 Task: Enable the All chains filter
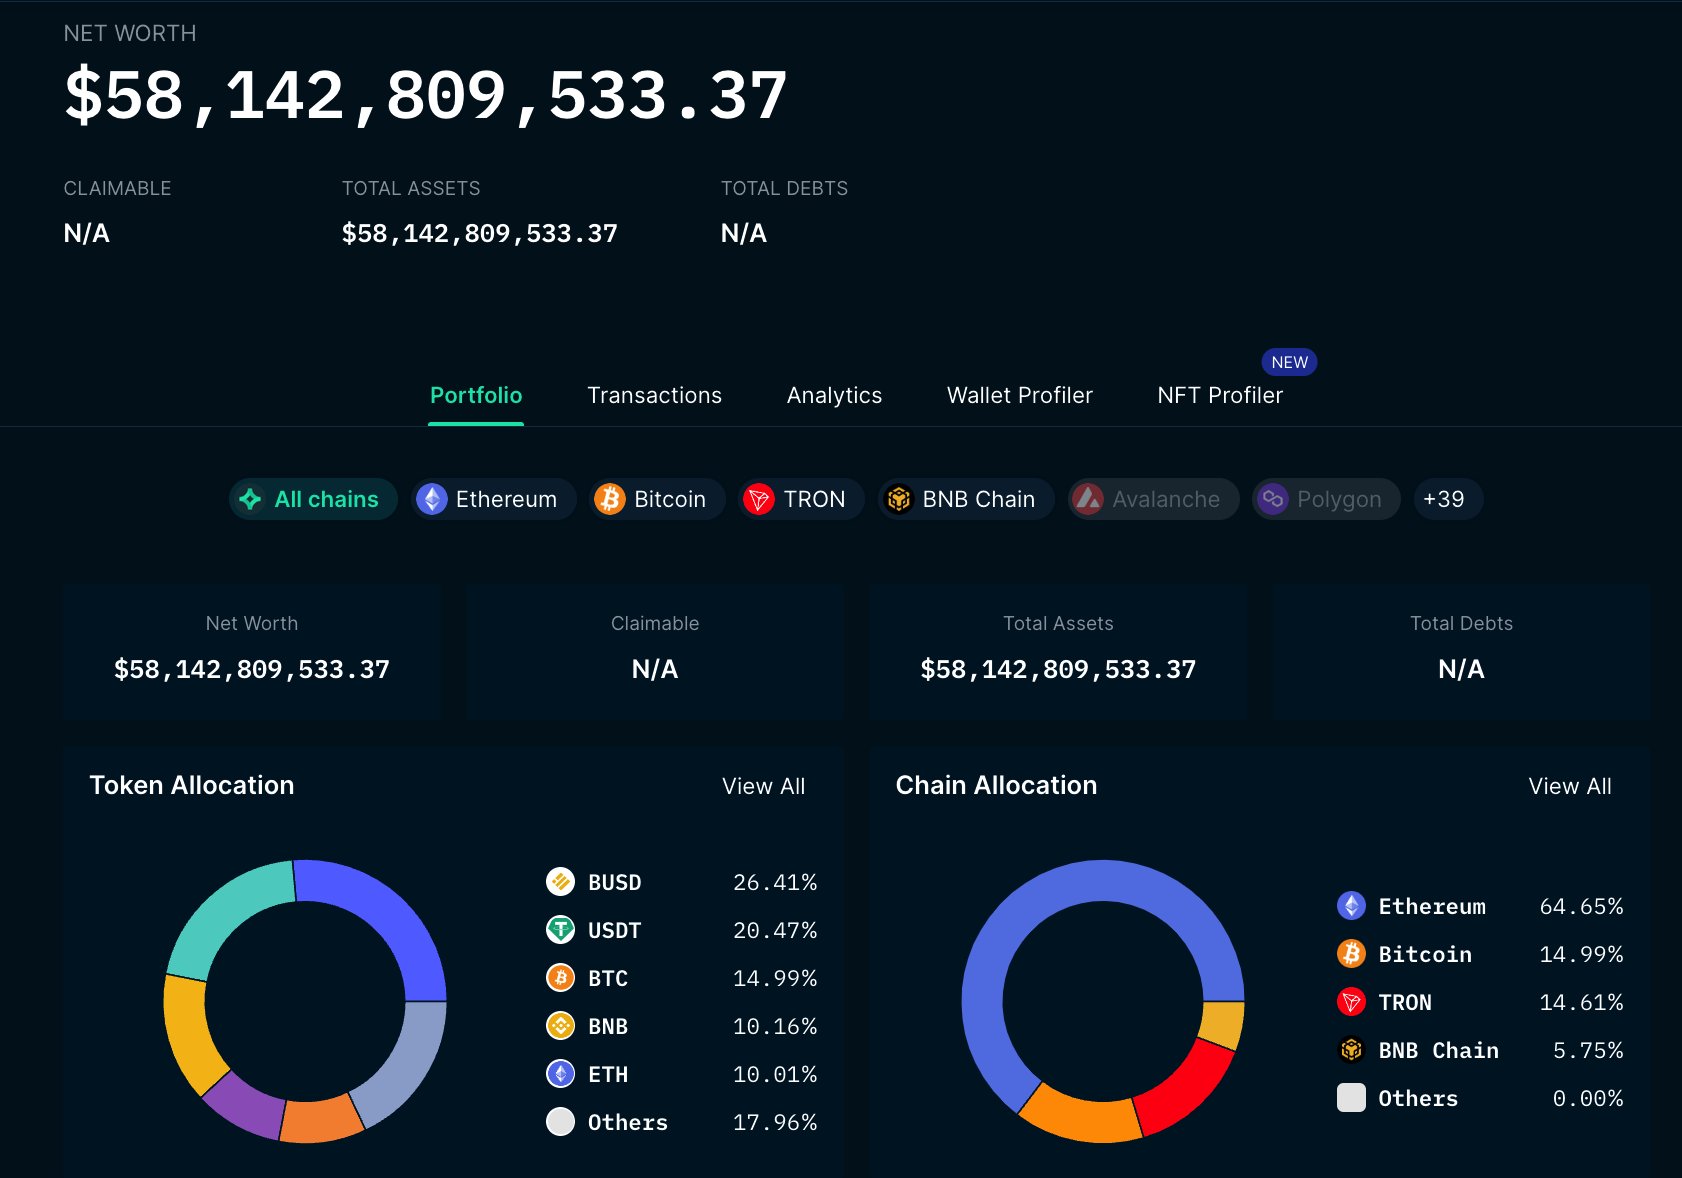coord(313,499)
